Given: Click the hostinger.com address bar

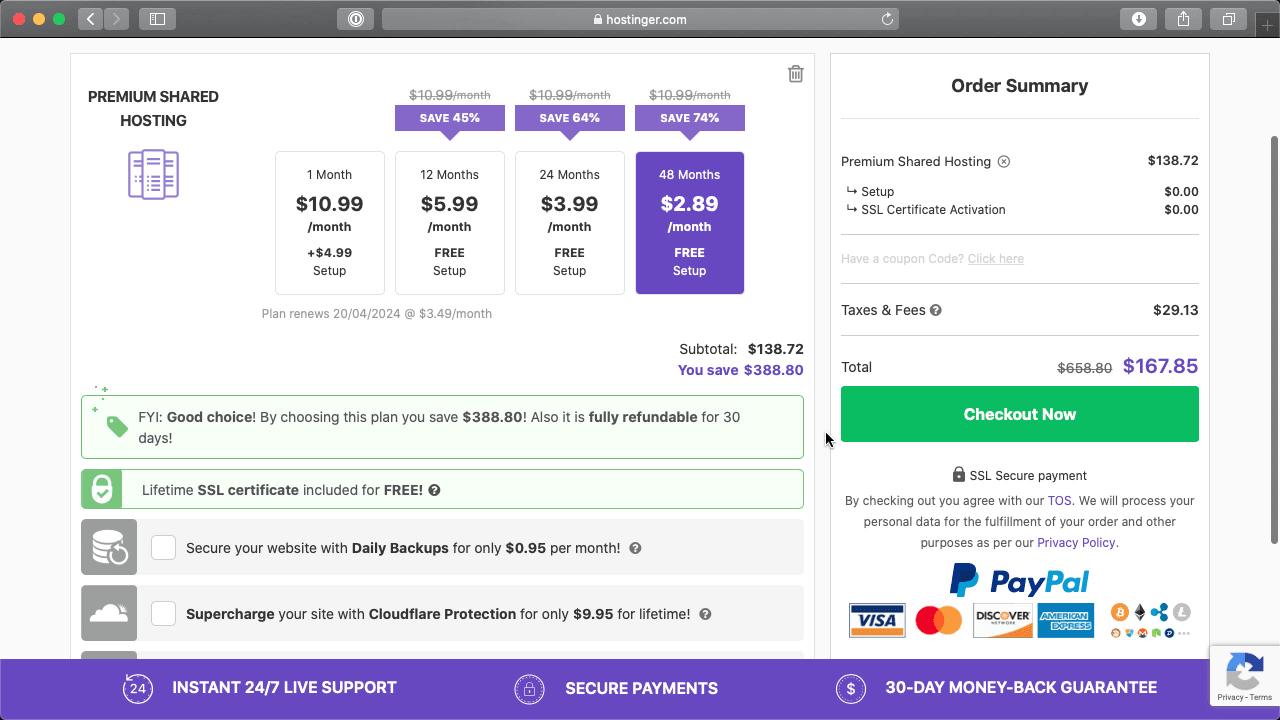Looking at the screenshot, I should coord(640,19).
